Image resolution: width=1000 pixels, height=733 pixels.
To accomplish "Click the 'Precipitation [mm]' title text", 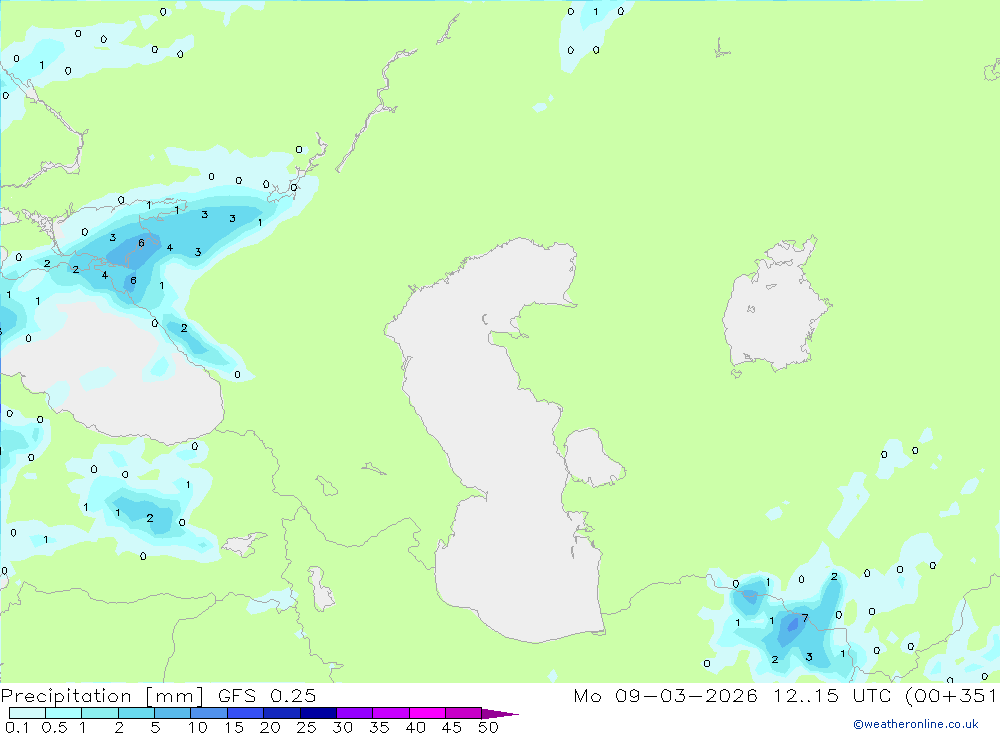I will 102,696.
